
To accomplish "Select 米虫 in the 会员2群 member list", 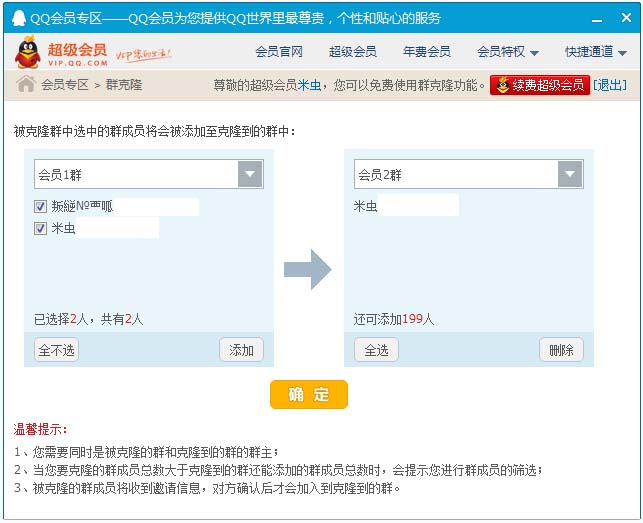I will pyautogui.click(x=365, y=206).
